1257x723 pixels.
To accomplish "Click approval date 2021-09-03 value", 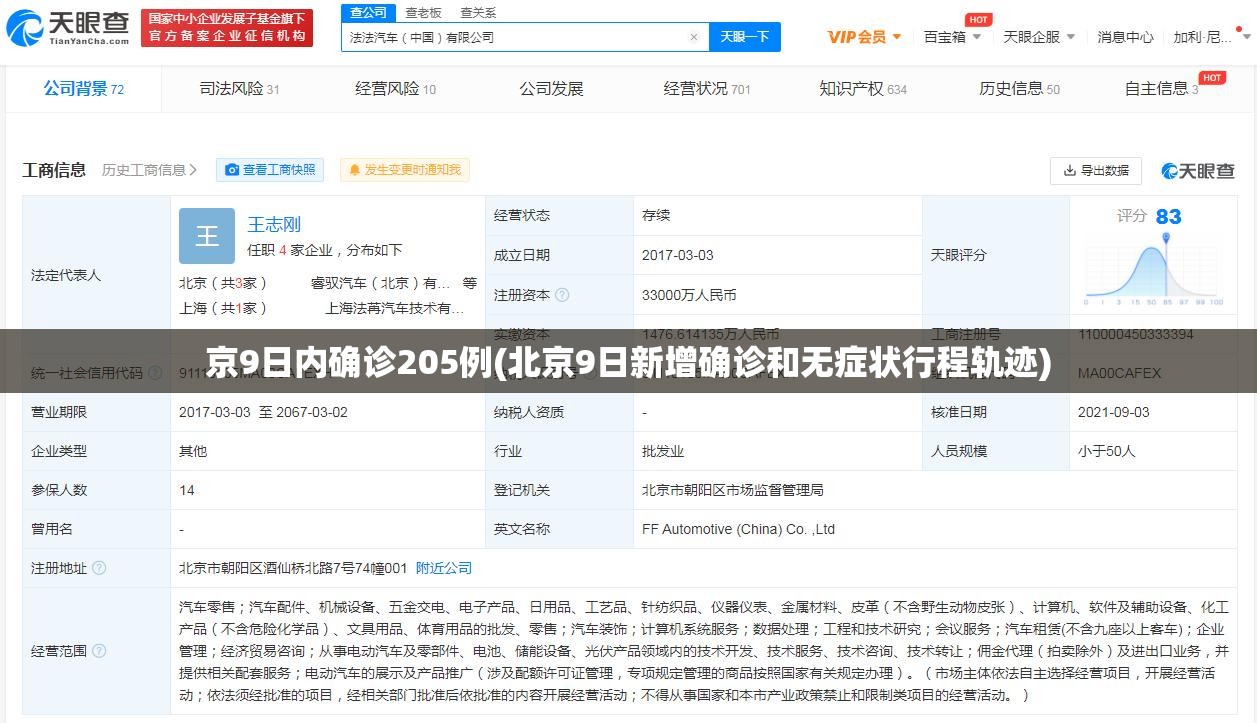I will click(x=1113, y=412).
